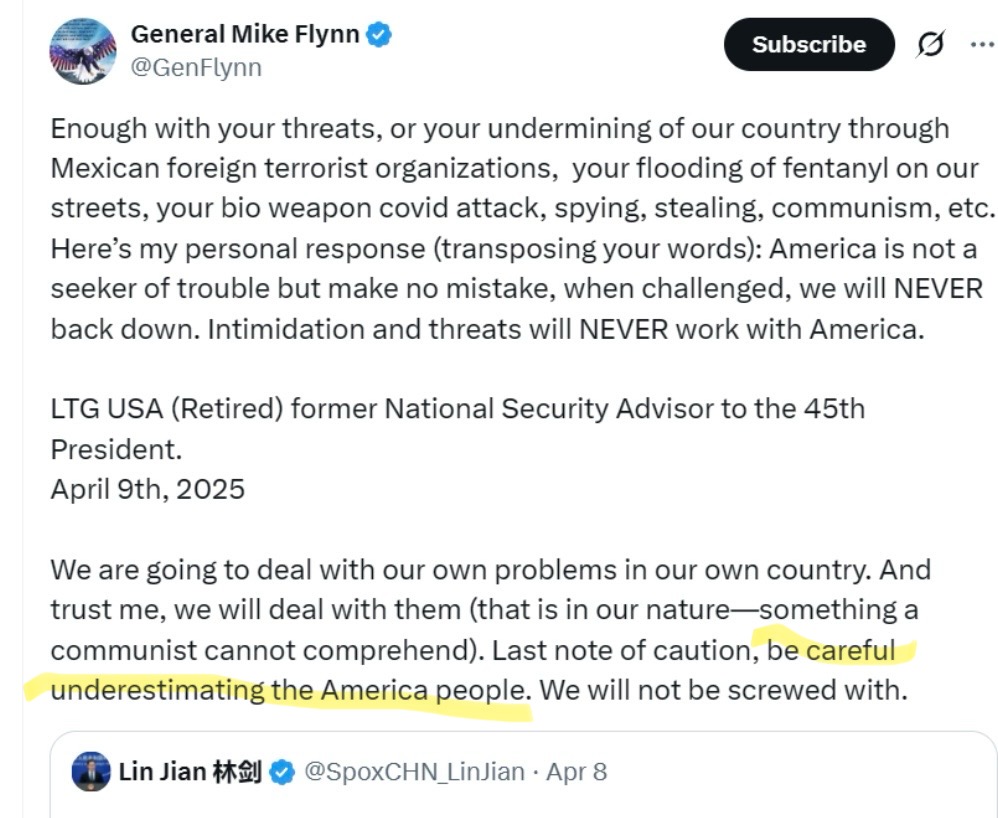Click General Mike Flynn's eagle avatar
998x818 pixels.
point(83,52)
